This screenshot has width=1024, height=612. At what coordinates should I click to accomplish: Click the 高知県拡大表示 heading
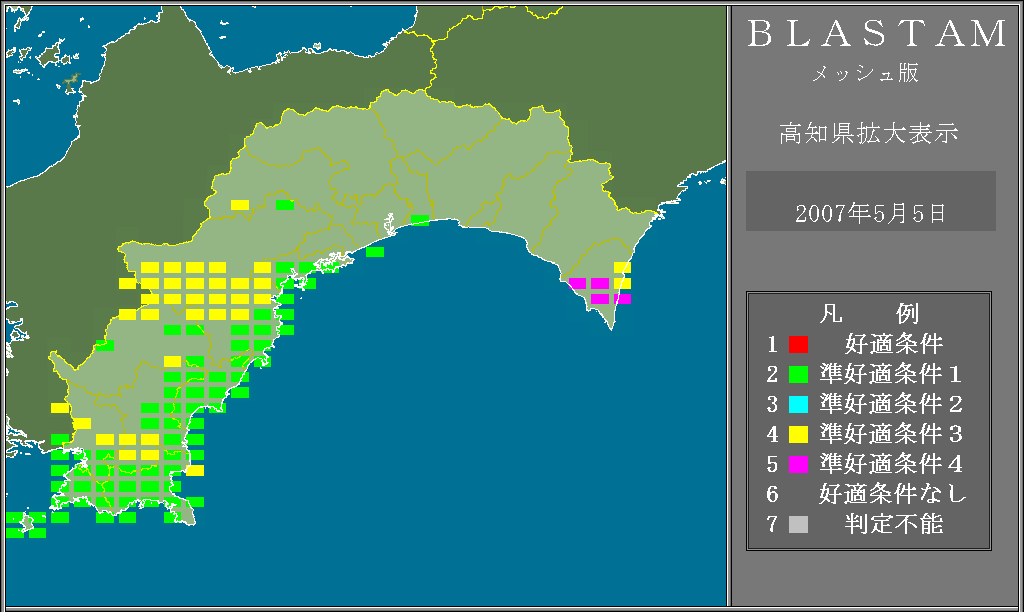(869, 133)
